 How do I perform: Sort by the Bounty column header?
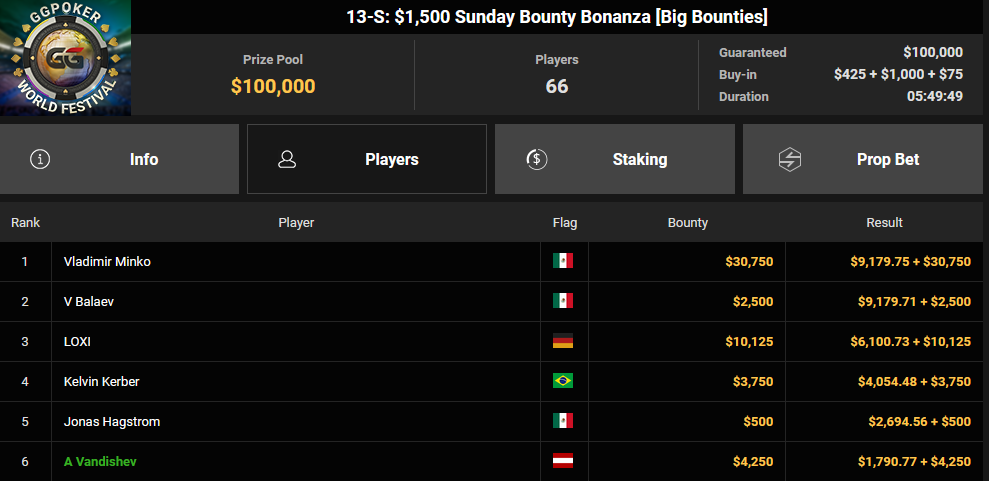(688, 223)
